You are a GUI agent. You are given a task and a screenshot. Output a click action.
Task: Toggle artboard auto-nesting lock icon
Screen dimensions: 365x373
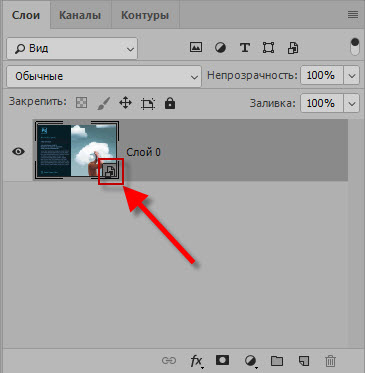point(148,104)
